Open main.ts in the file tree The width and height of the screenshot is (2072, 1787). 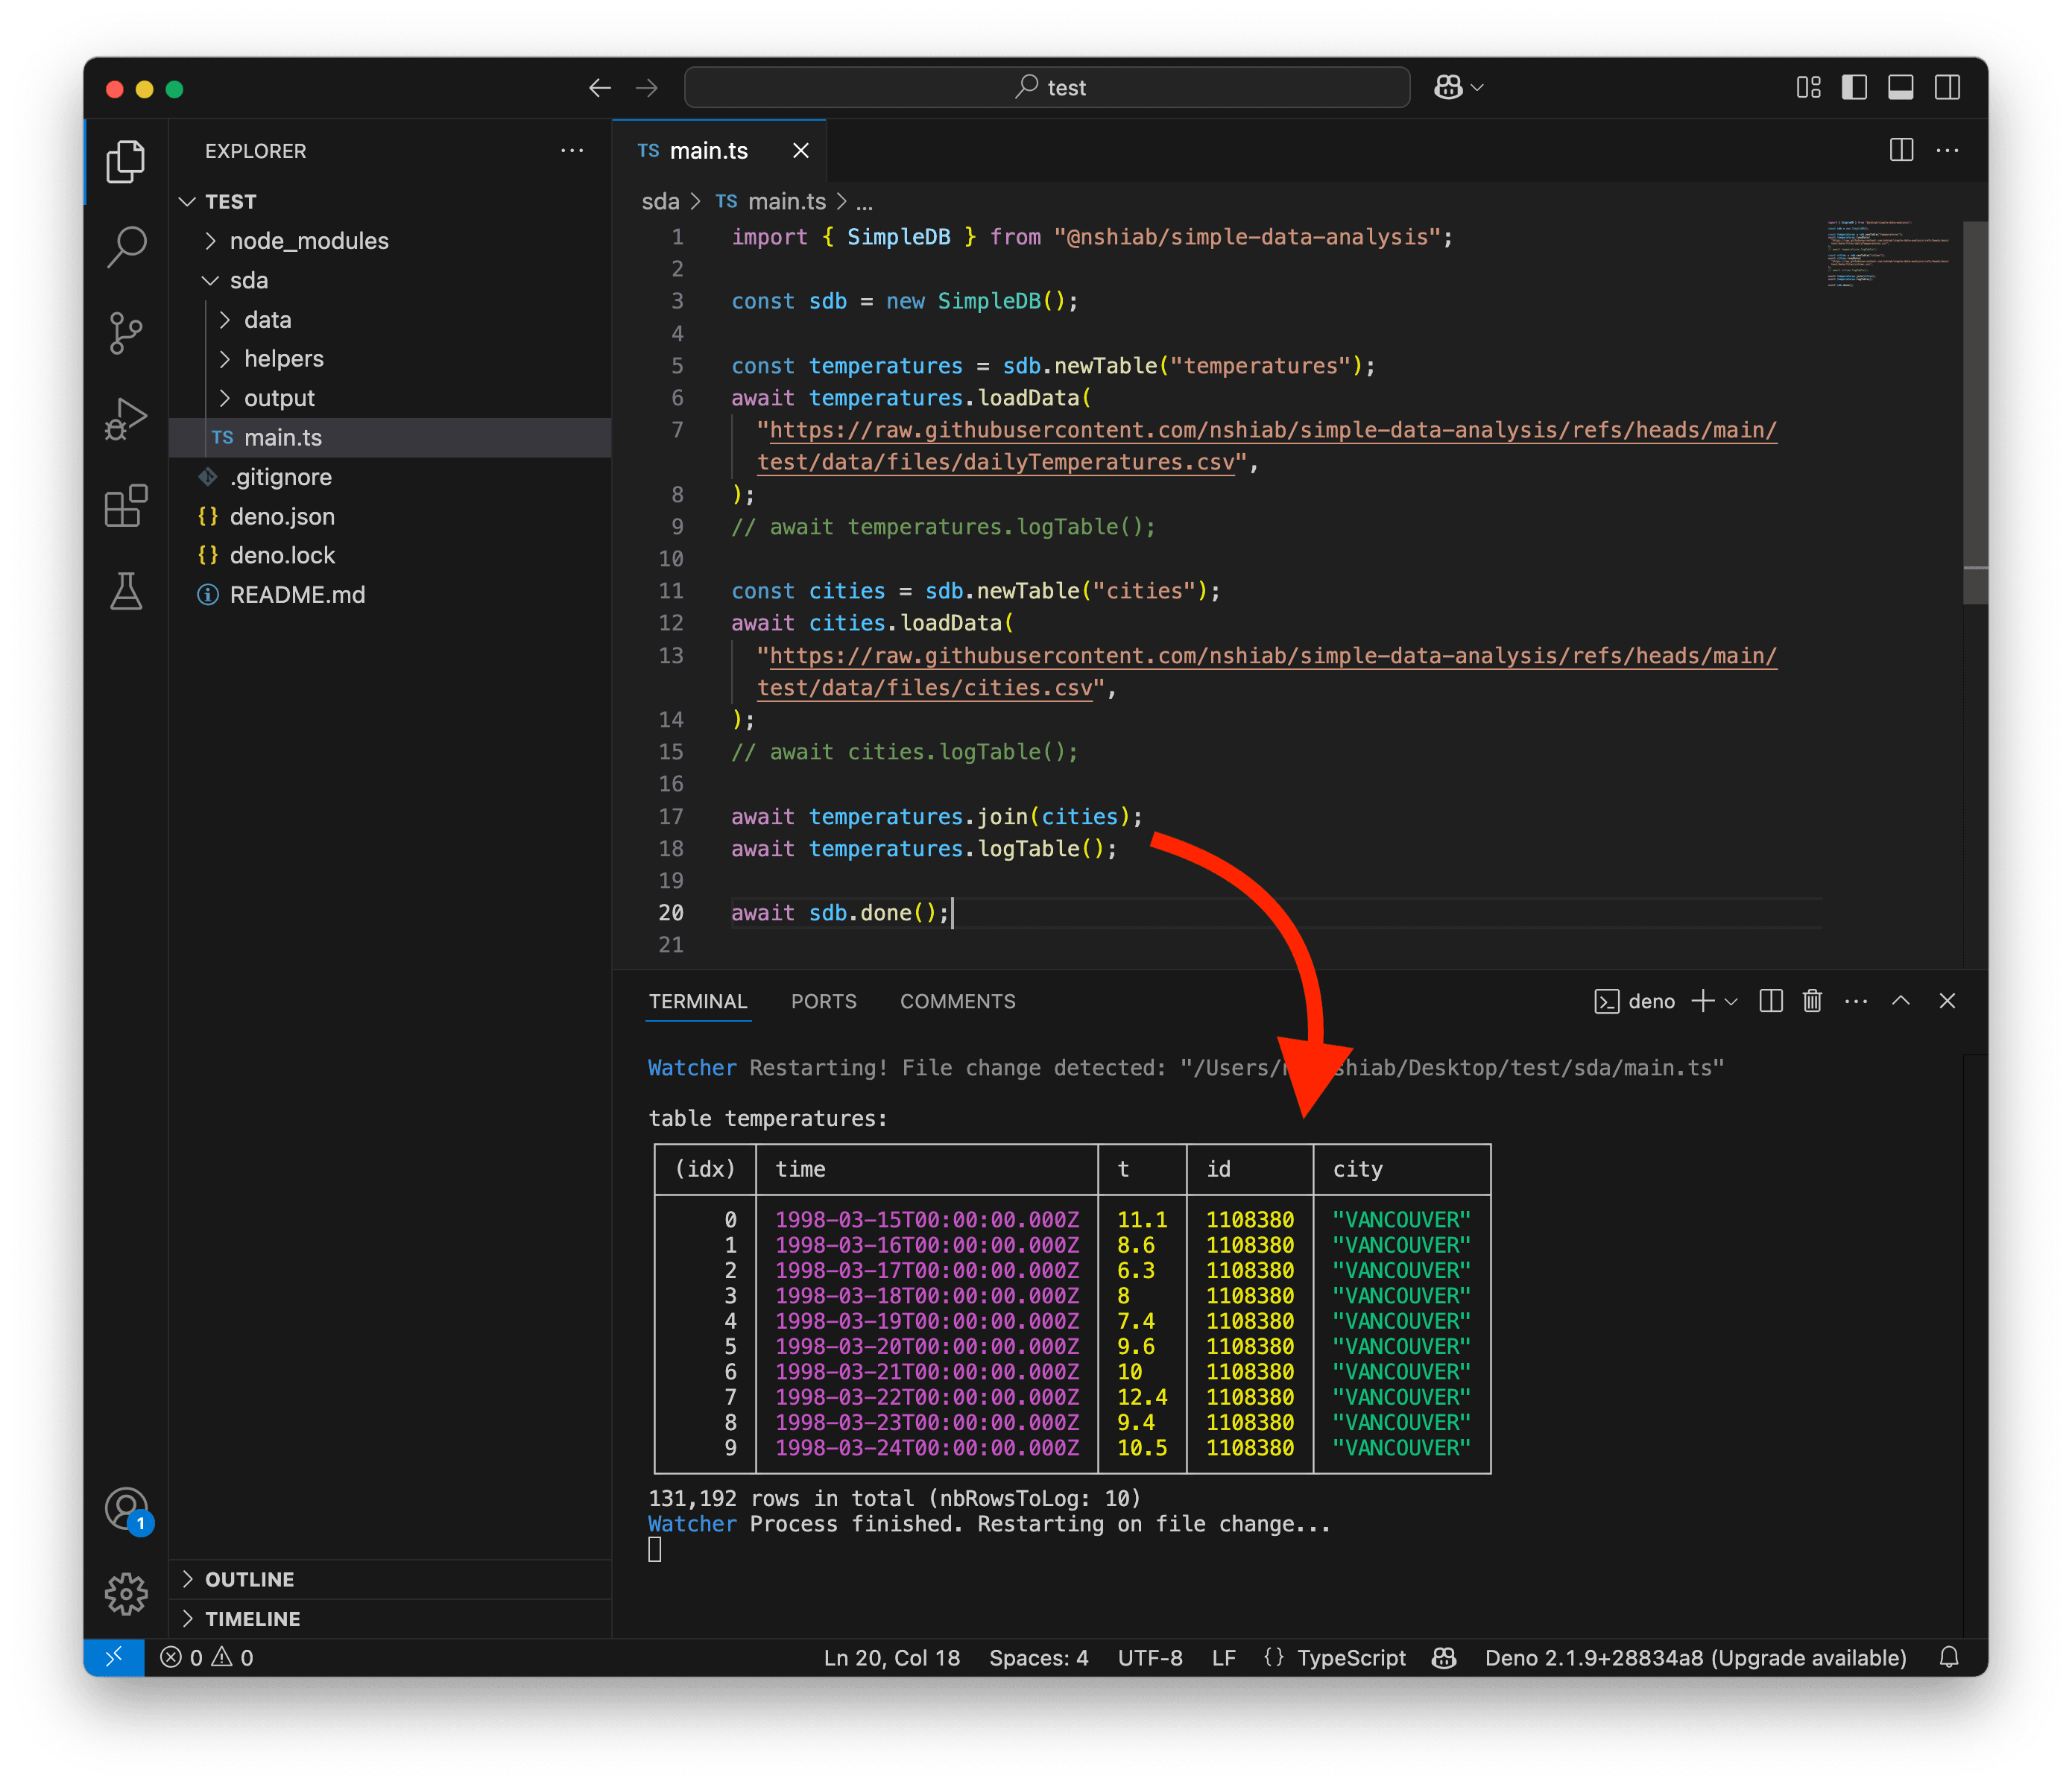click(390, 437)
